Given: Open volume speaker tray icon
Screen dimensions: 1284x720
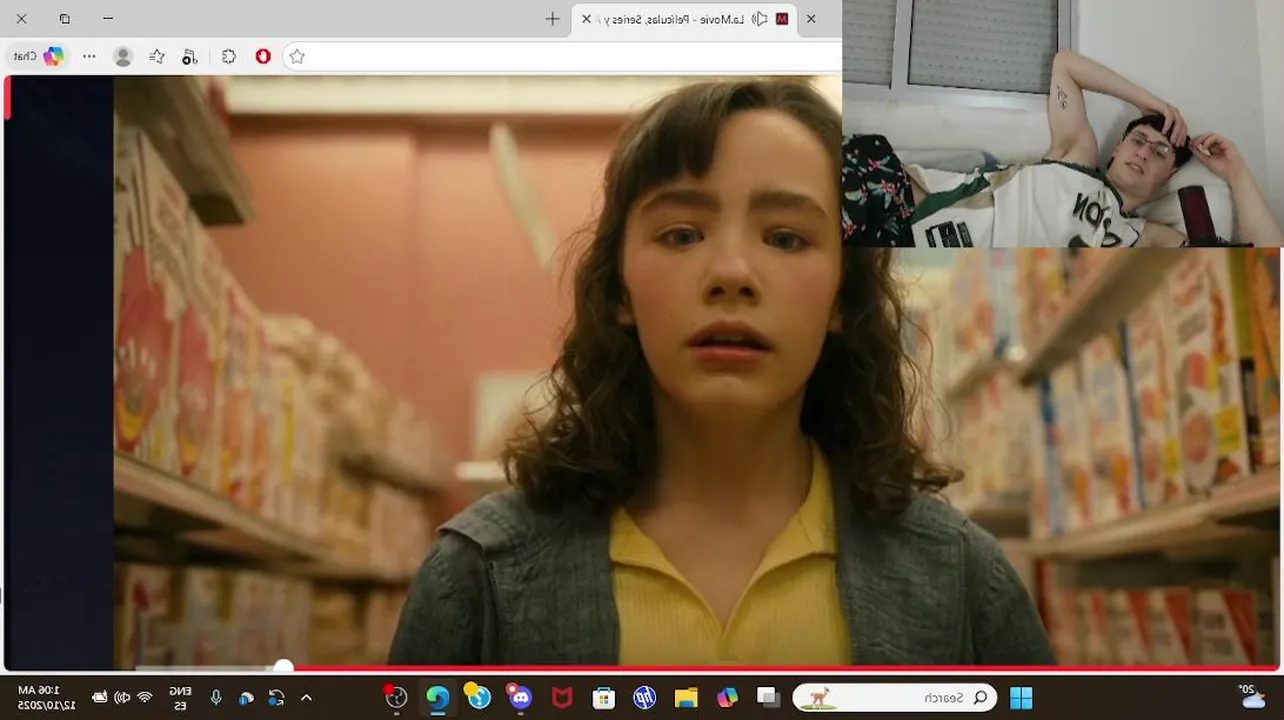Looking at the screenshot, I should coord(122,697).
